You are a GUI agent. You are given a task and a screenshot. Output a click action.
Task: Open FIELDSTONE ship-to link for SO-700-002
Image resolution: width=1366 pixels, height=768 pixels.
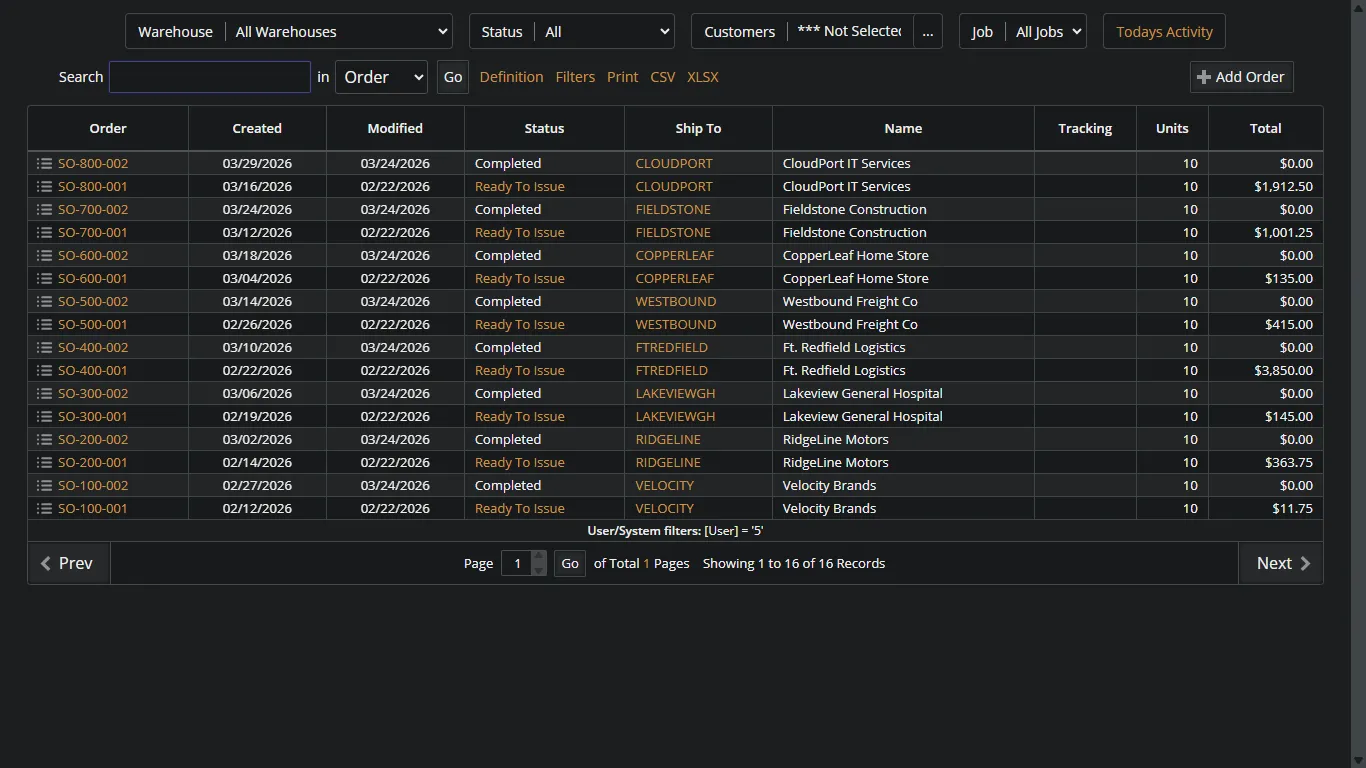pos(673,209)
